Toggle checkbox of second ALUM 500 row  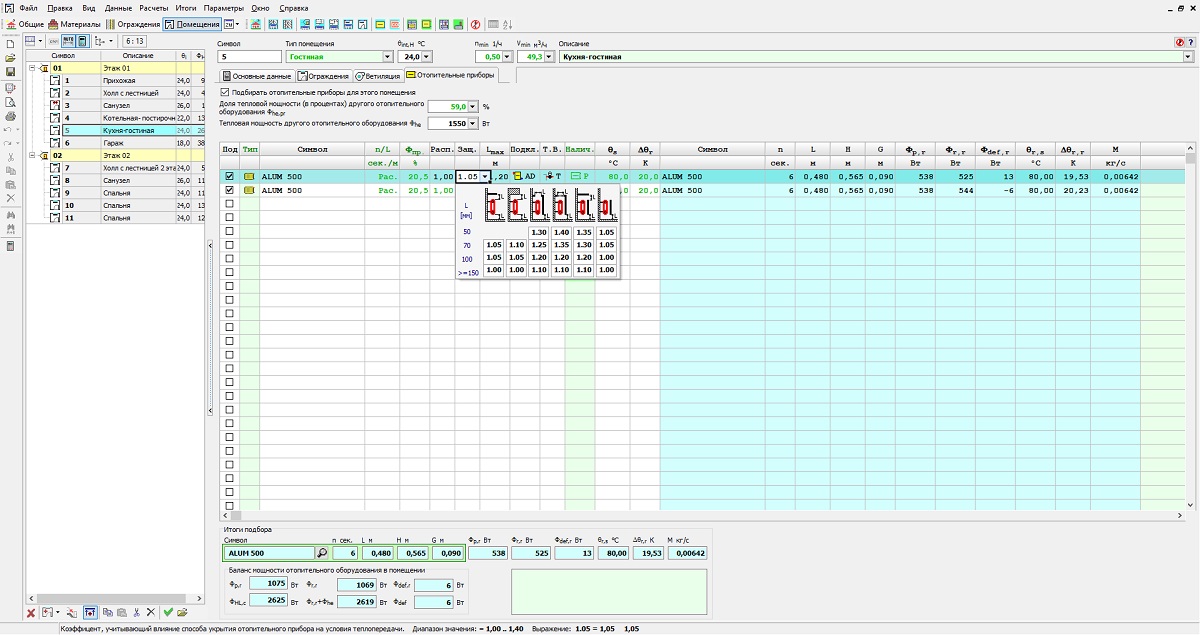coord(230,190)
